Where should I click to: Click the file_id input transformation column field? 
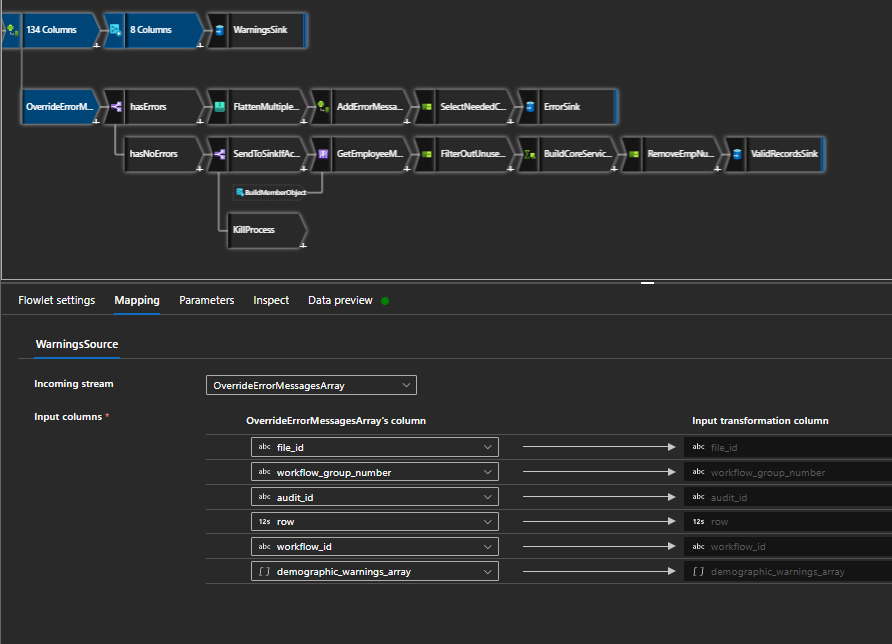click(788, 447)
